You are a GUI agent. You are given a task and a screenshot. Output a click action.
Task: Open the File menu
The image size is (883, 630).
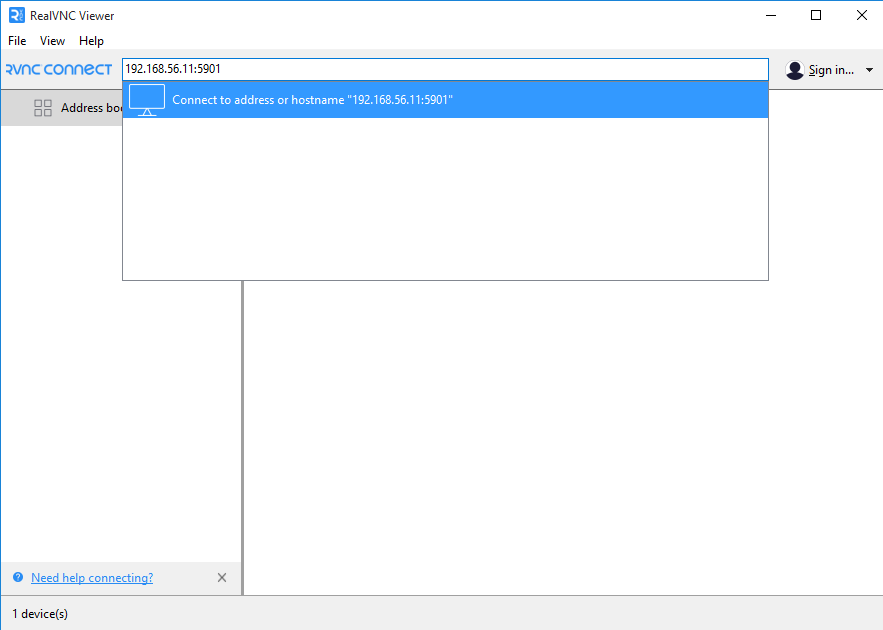click(x=17, y=41)
